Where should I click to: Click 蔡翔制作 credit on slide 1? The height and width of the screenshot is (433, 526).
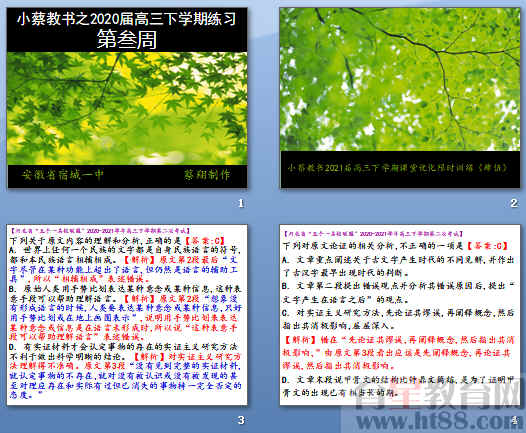207,175
